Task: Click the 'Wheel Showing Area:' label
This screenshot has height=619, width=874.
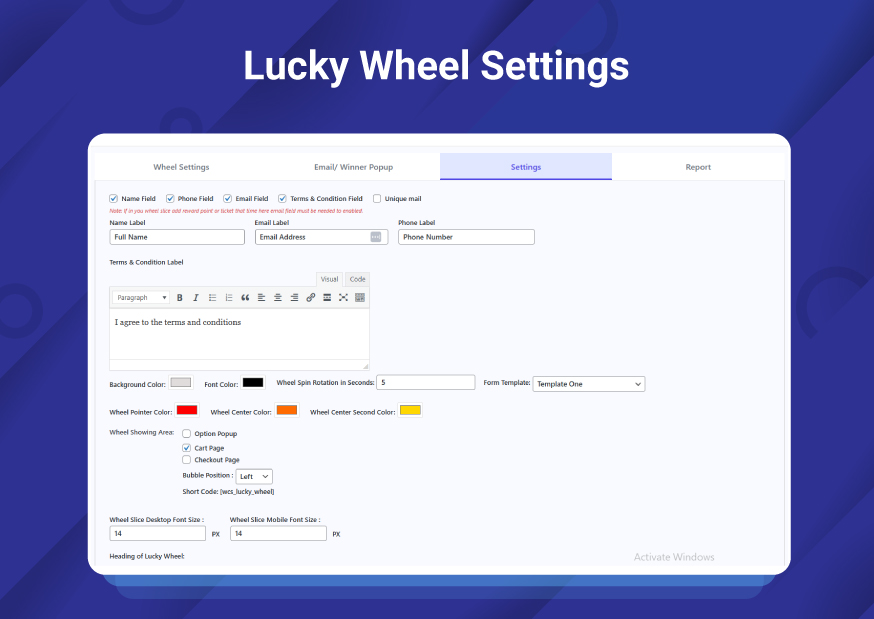Action: (142, 432)
